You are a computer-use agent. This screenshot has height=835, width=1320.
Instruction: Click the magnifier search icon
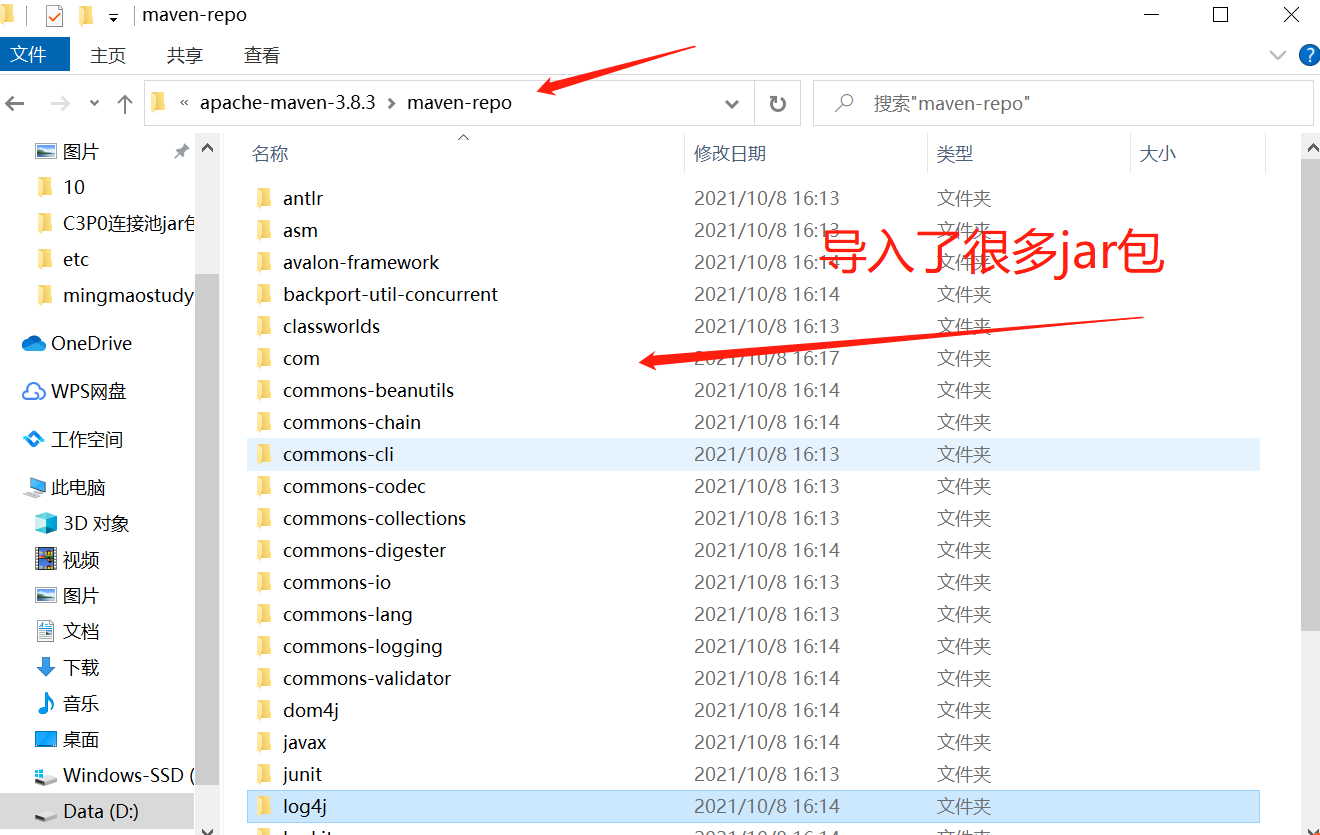(x=844, y=103)
